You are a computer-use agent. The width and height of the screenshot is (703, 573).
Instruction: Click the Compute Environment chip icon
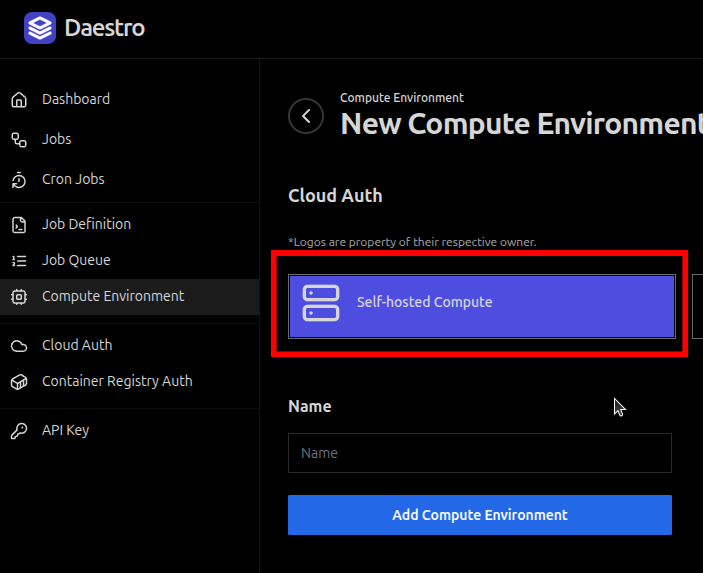19,297
